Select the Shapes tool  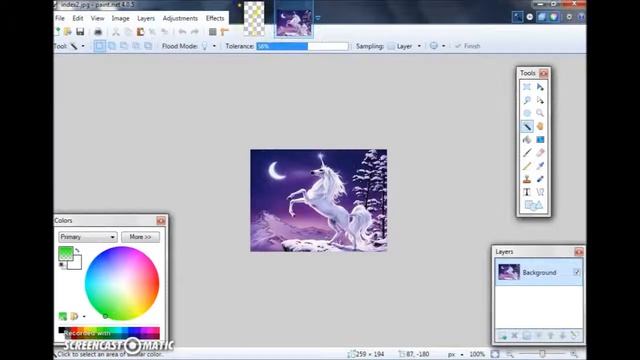tap(533, 205)
